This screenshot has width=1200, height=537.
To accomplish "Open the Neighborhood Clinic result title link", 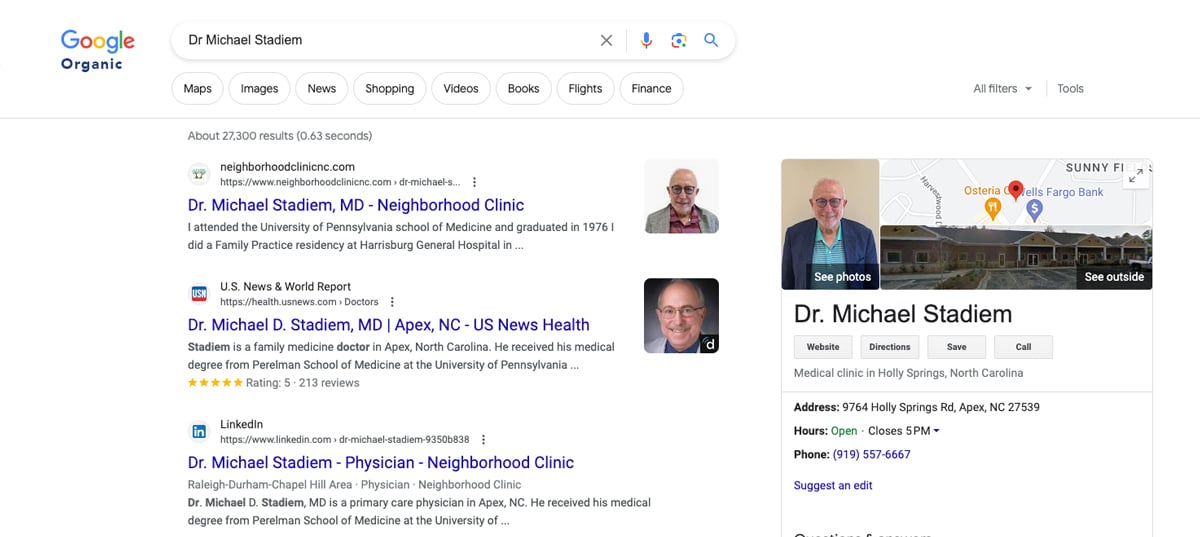I will pyautogui.click(x=356, y=205).
